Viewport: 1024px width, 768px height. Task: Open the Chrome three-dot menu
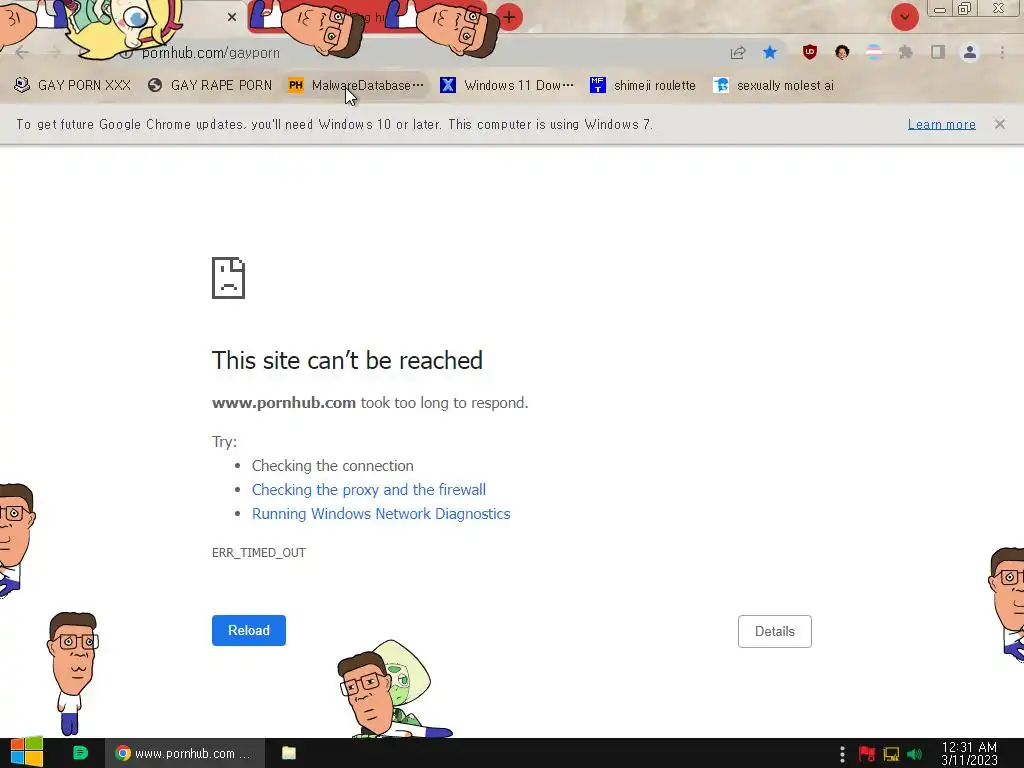(x=1002, y=52)
